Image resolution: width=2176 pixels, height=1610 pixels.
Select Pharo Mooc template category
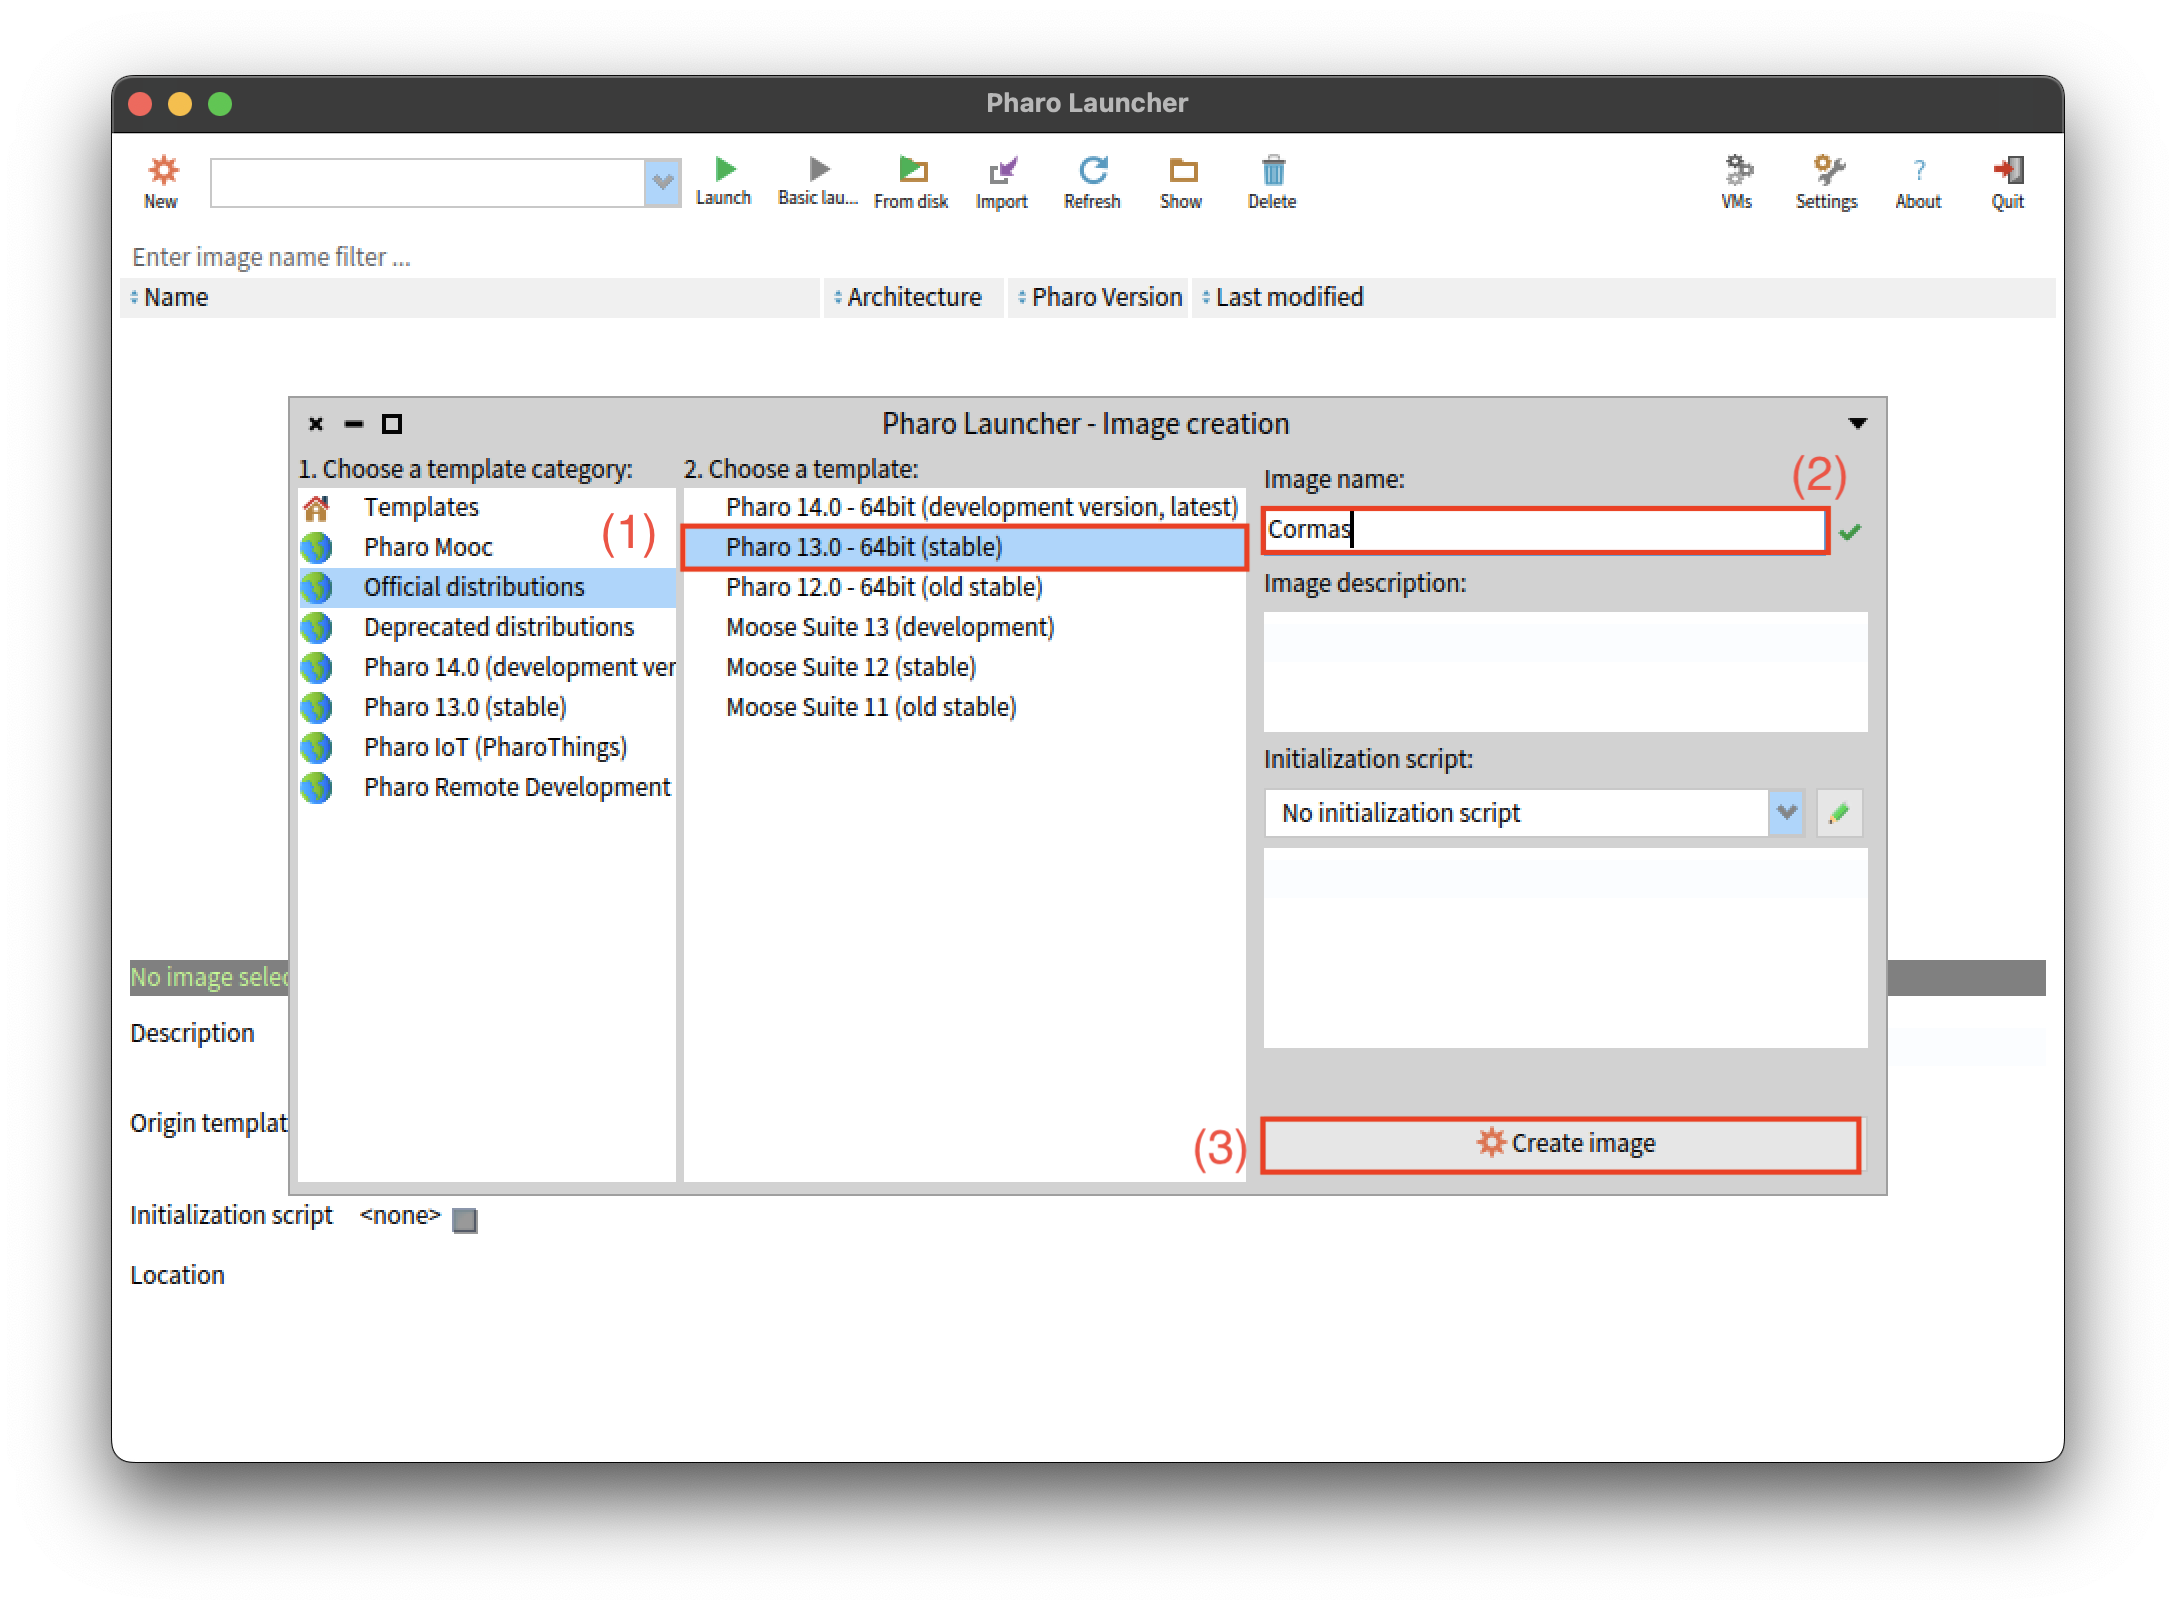coord(428,547)
